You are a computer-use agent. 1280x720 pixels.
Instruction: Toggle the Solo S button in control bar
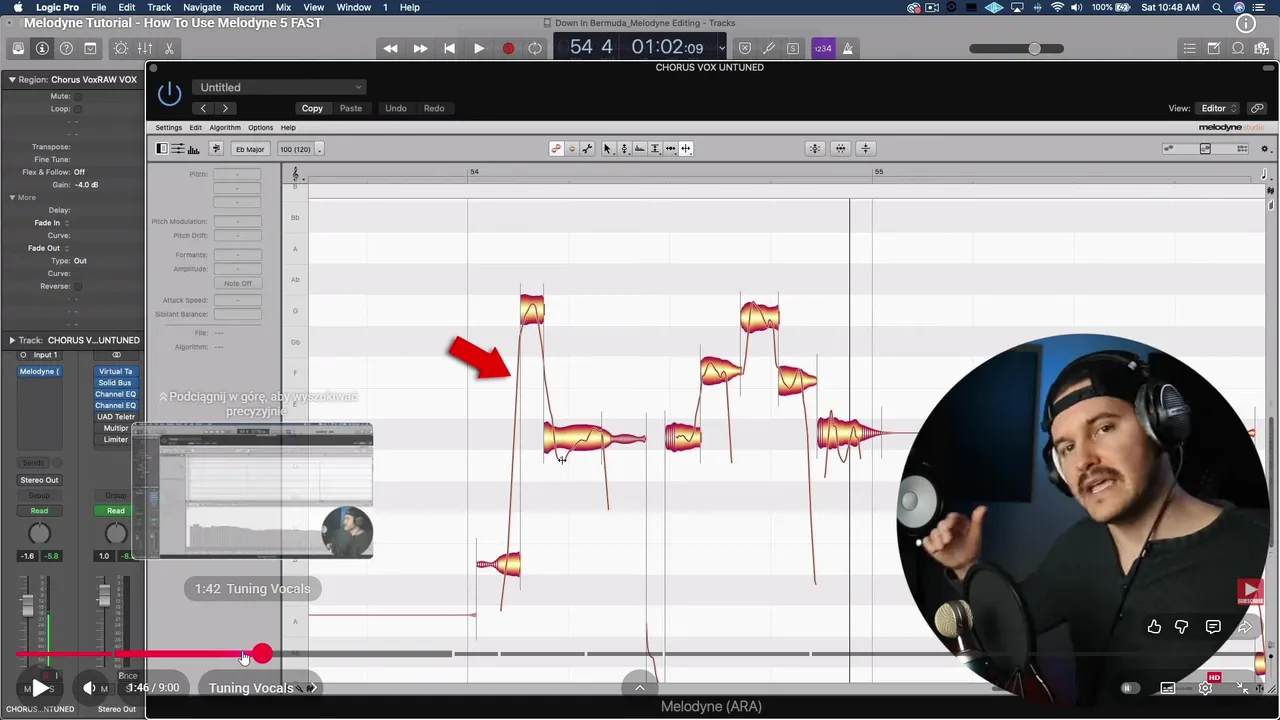click(x=793, y=48)
